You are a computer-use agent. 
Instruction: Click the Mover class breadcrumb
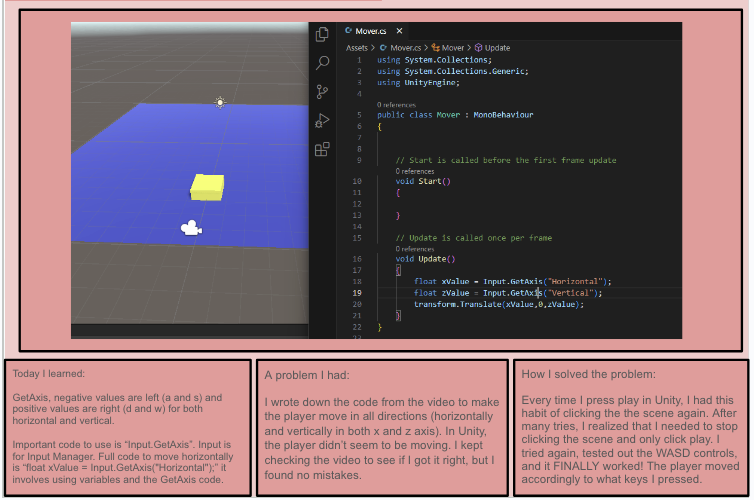click(448, 48)
